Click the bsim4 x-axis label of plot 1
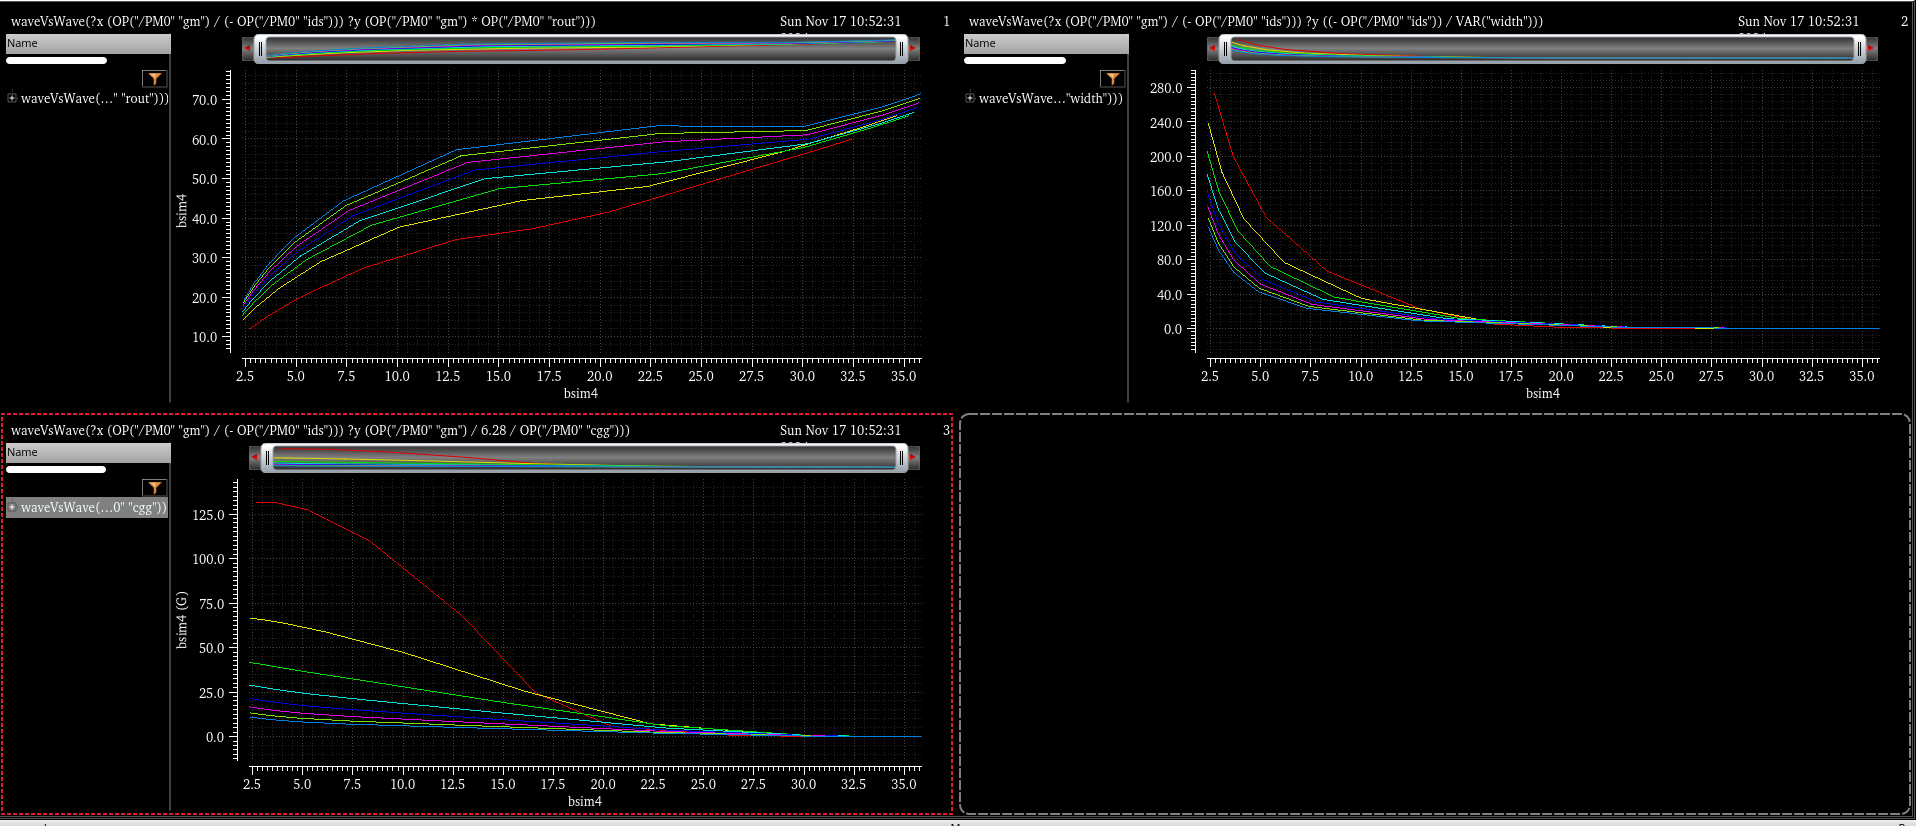The width and height of the screenshot is (1916, 826). pos(581,393)
